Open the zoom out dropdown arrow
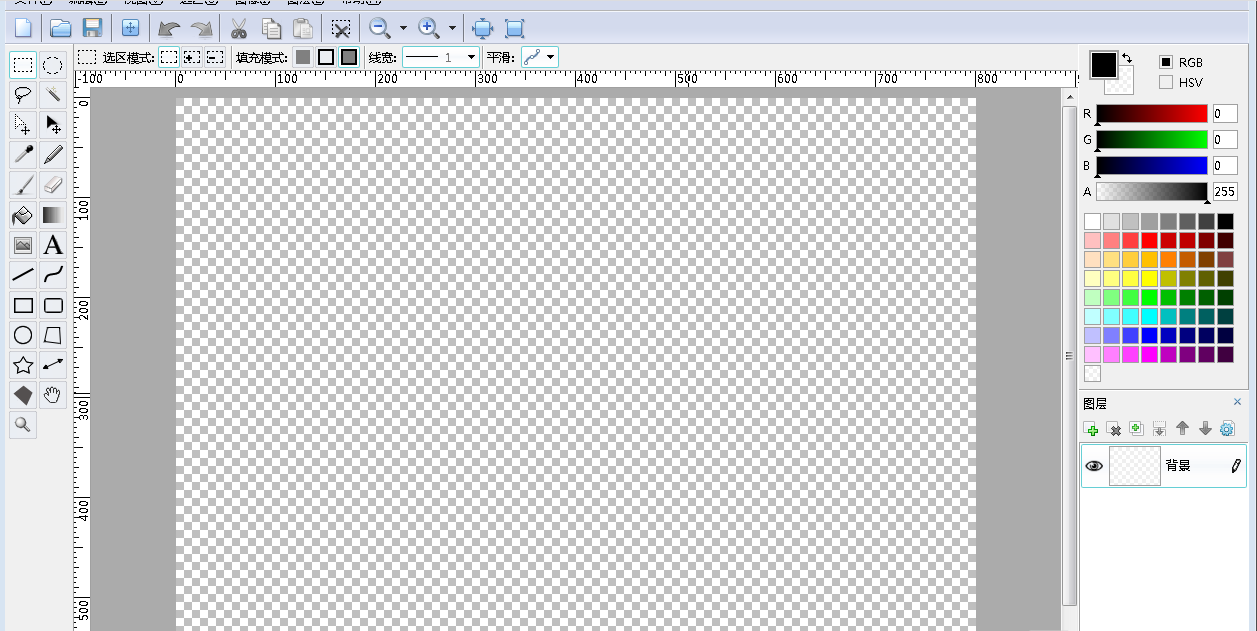The image size is (1257, 631). pos(403,28)
